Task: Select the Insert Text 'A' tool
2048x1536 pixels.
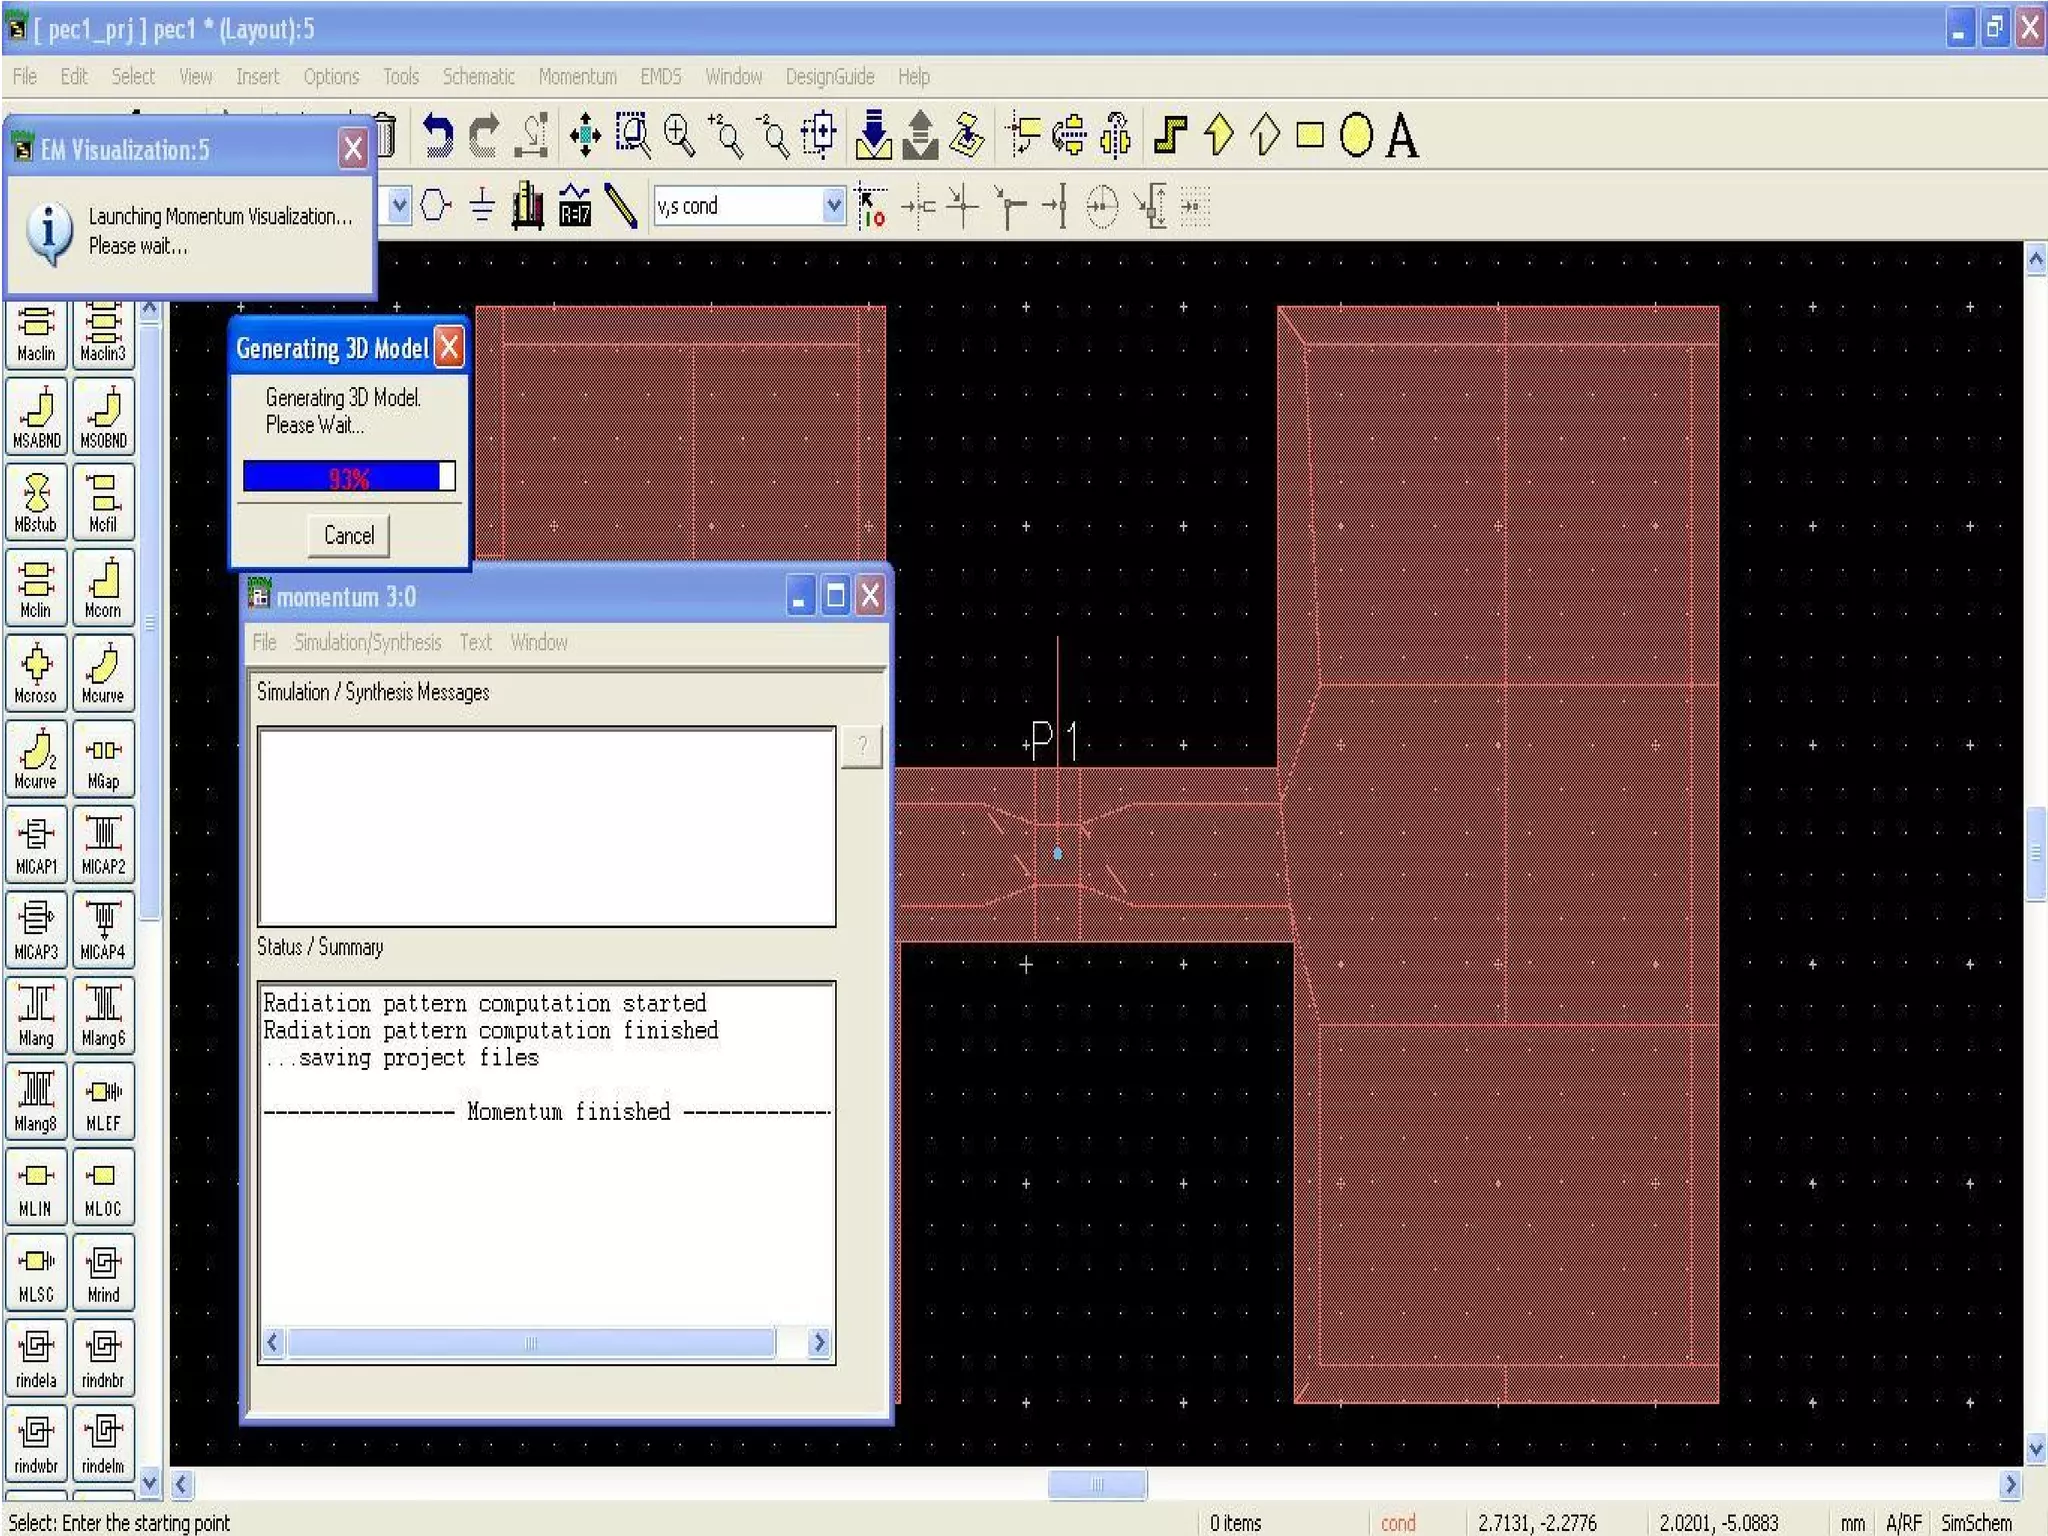Action: pos(1401,135)
